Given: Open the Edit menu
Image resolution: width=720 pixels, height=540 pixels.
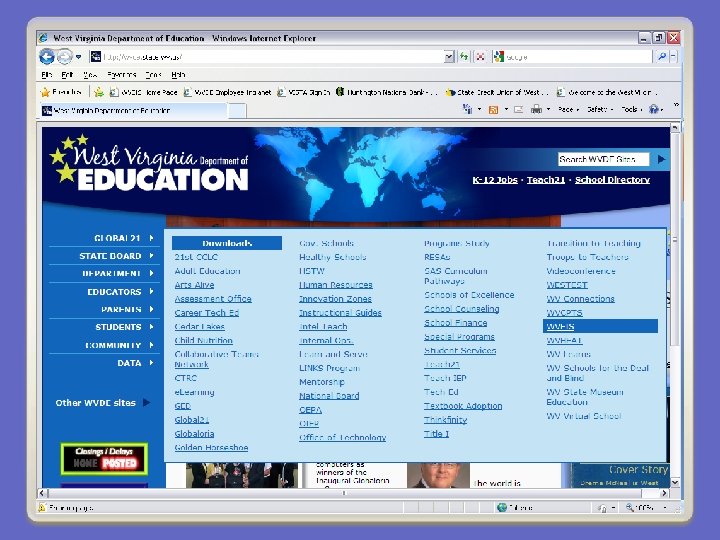Looking at the screenshot, I should 67,74.
